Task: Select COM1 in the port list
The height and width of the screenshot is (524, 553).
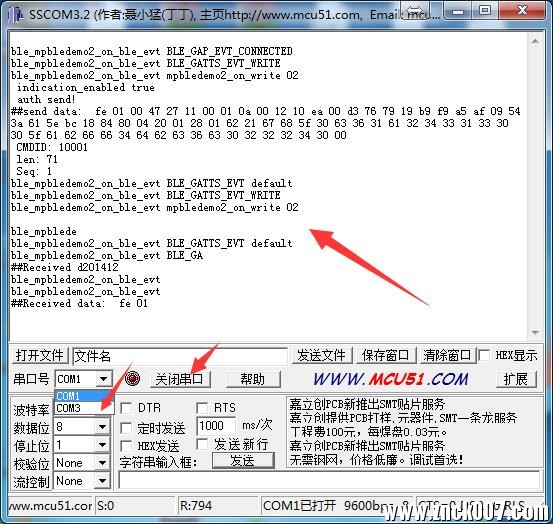Action: pos(84,396)
